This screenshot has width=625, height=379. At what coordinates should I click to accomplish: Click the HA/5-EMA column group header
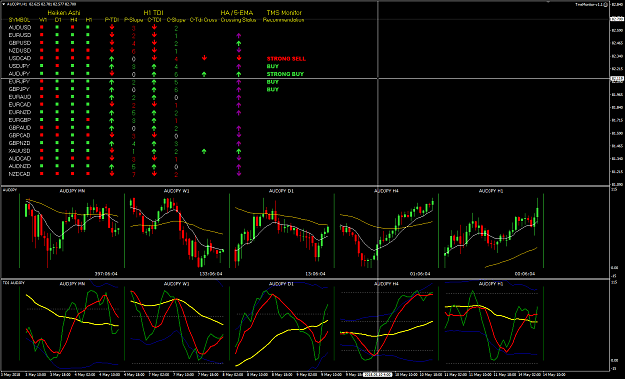237,13
